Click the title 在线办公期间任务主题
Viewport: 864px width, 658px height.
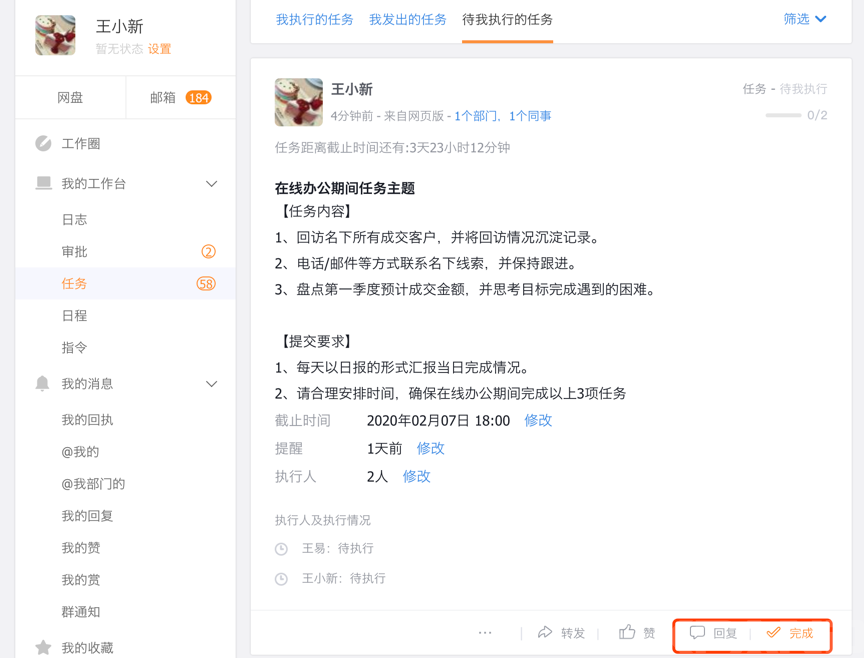pos(344,188)
